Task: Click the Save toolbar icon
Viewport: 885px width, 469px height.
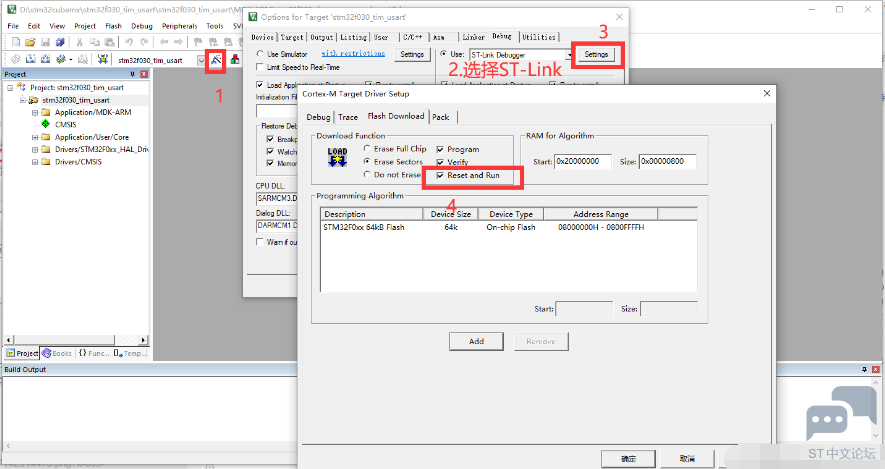Action: coord(46,42)
